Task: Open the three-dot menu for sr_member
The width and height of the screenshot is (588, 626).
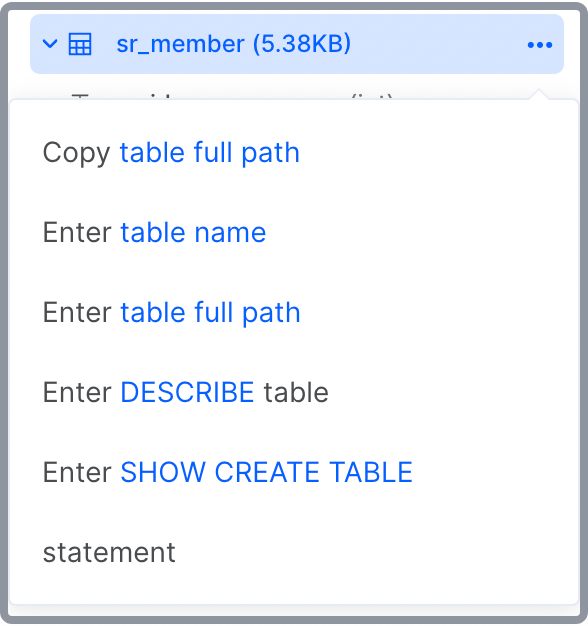Action: point(540,45)
